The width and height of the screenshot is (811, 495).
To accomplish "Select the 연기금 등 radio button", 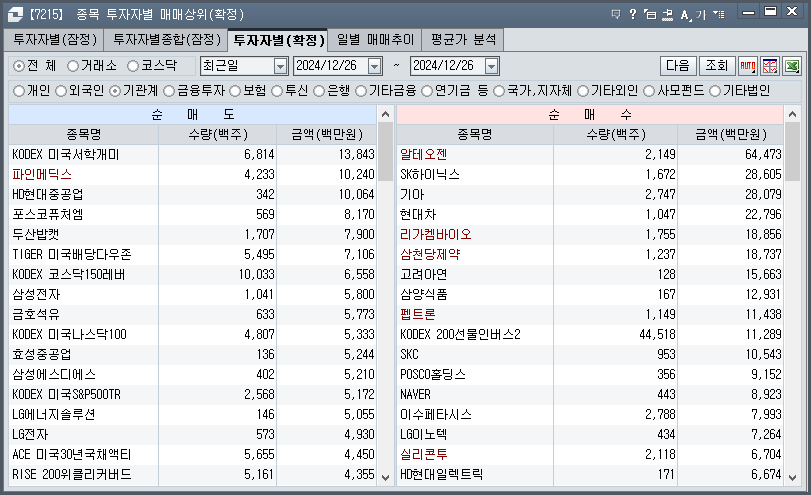I will point(427,91).
